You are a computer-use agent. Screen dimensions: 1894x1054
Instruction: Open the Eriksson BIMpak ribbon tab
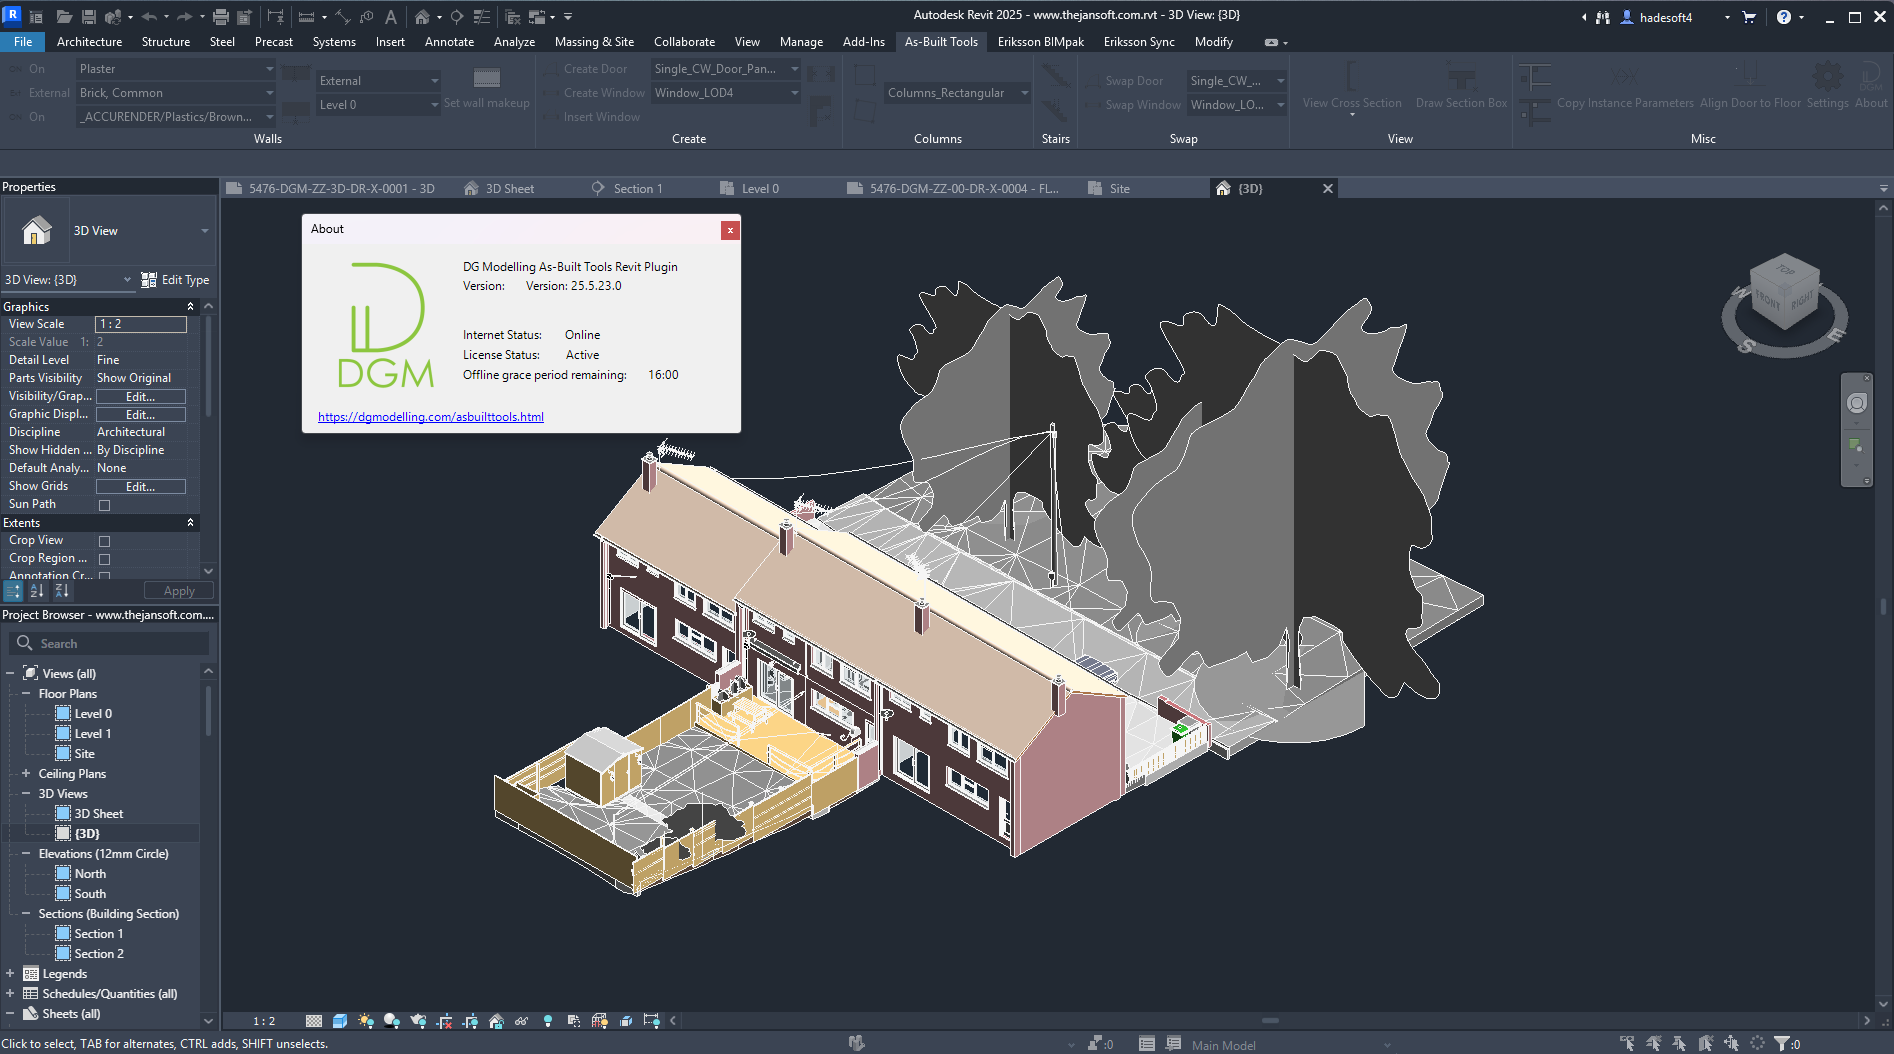tap(1040, 42)
